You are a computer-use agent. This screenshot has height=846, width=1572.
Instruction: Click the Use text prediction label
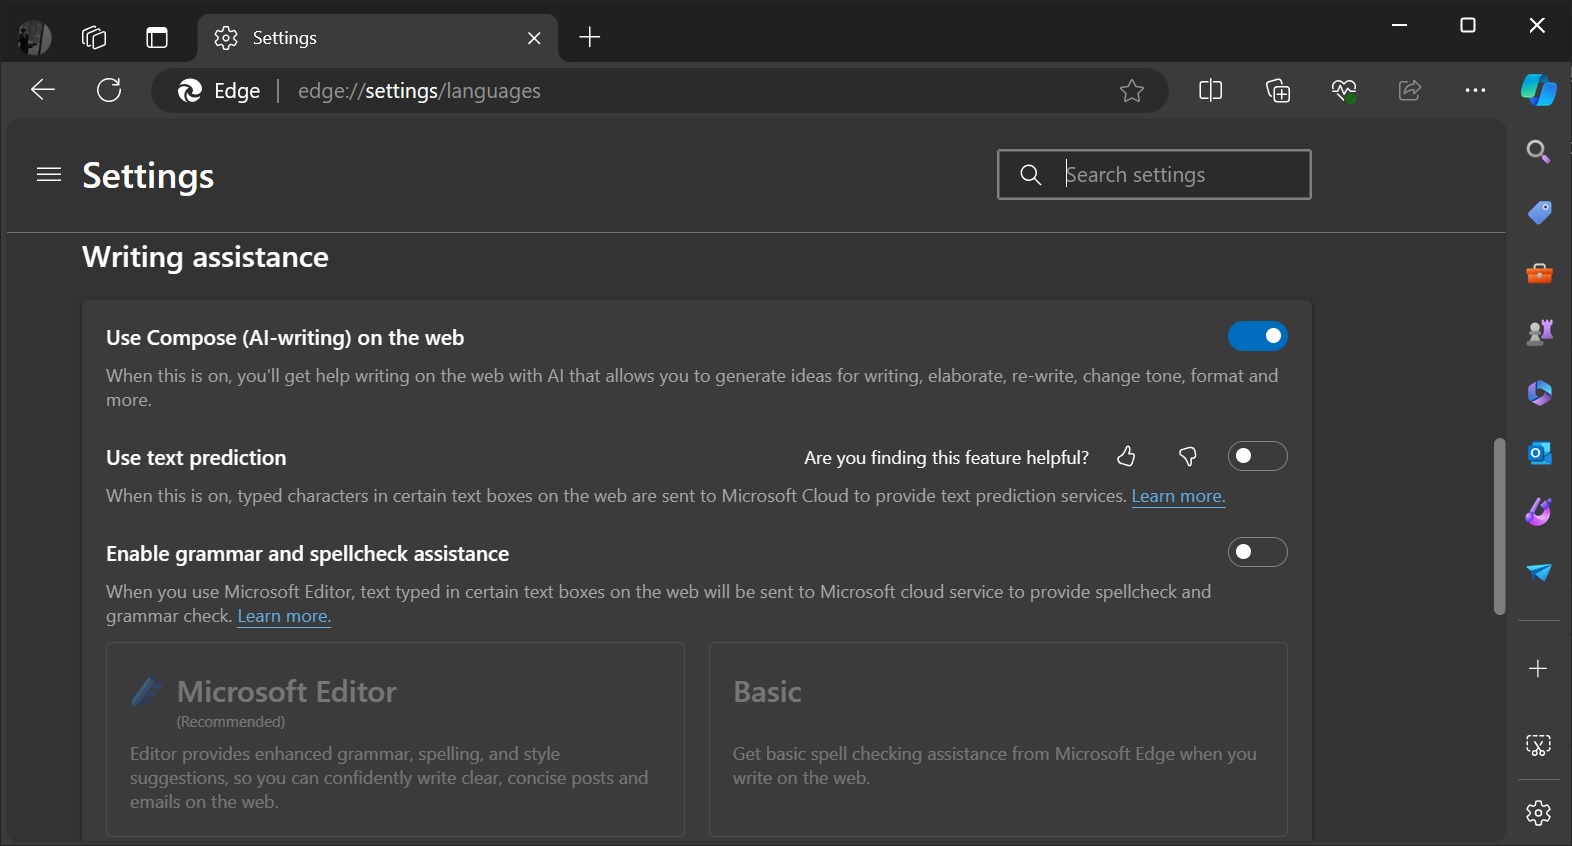pos(196,458)
